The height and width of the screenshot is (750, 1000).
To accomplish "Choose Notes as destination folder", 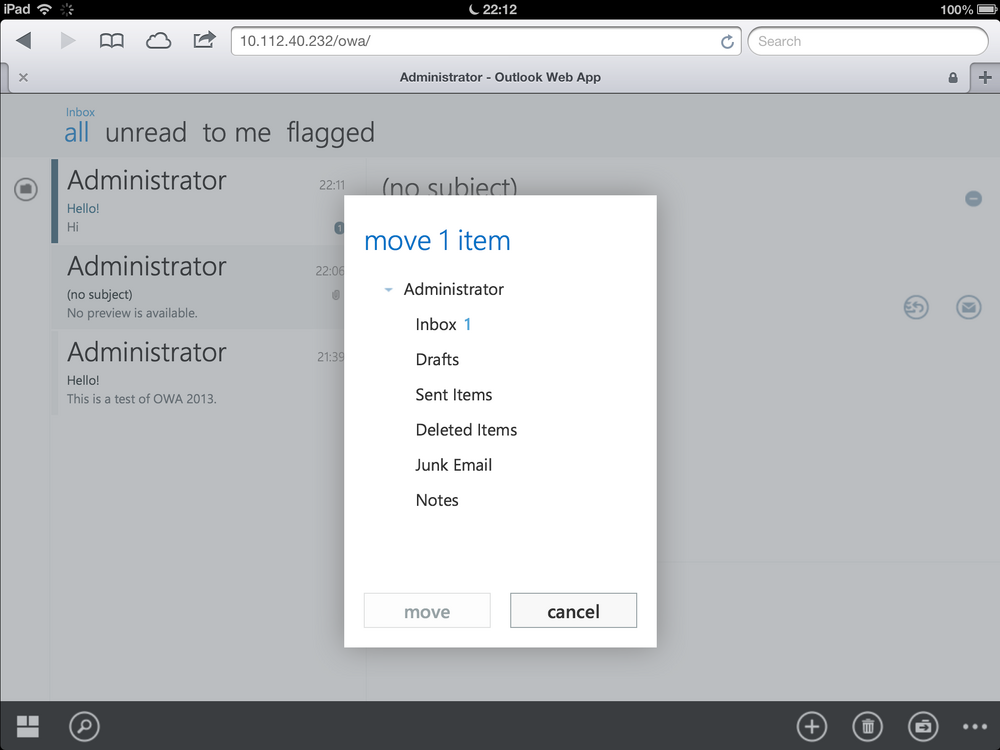I will pos(437,500).
